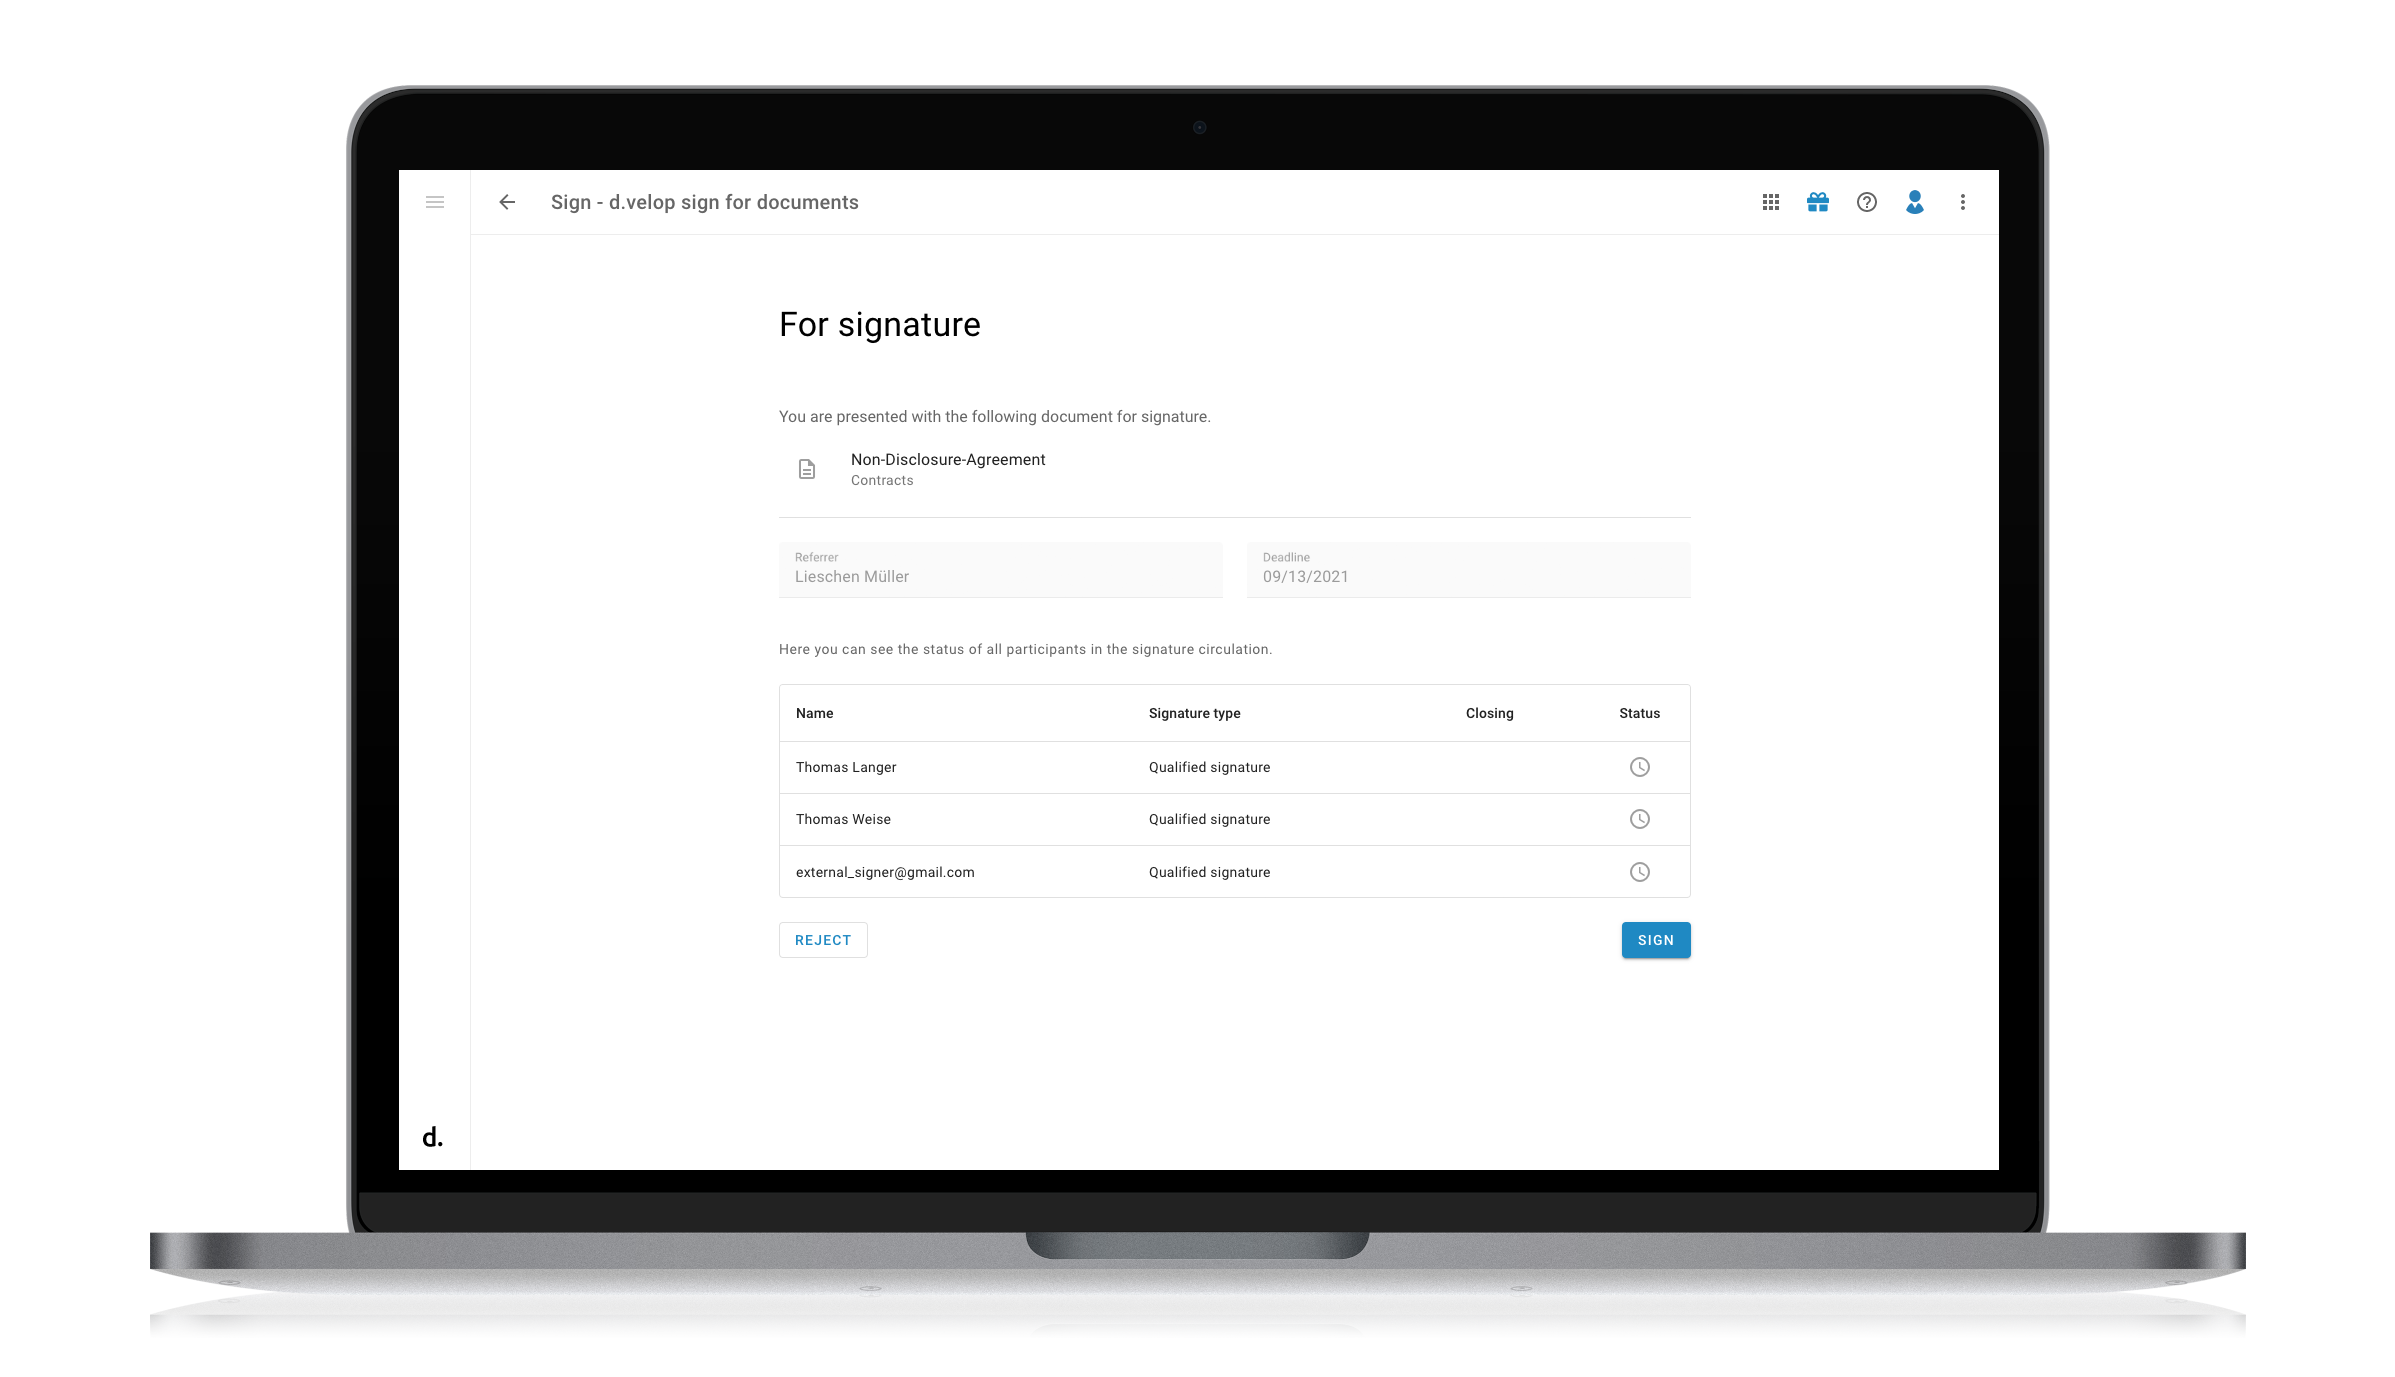Image resolution: width=2395 pixels, height=1377 pixels.
Task: Open the user profile icon
Action: (1913, 201)
